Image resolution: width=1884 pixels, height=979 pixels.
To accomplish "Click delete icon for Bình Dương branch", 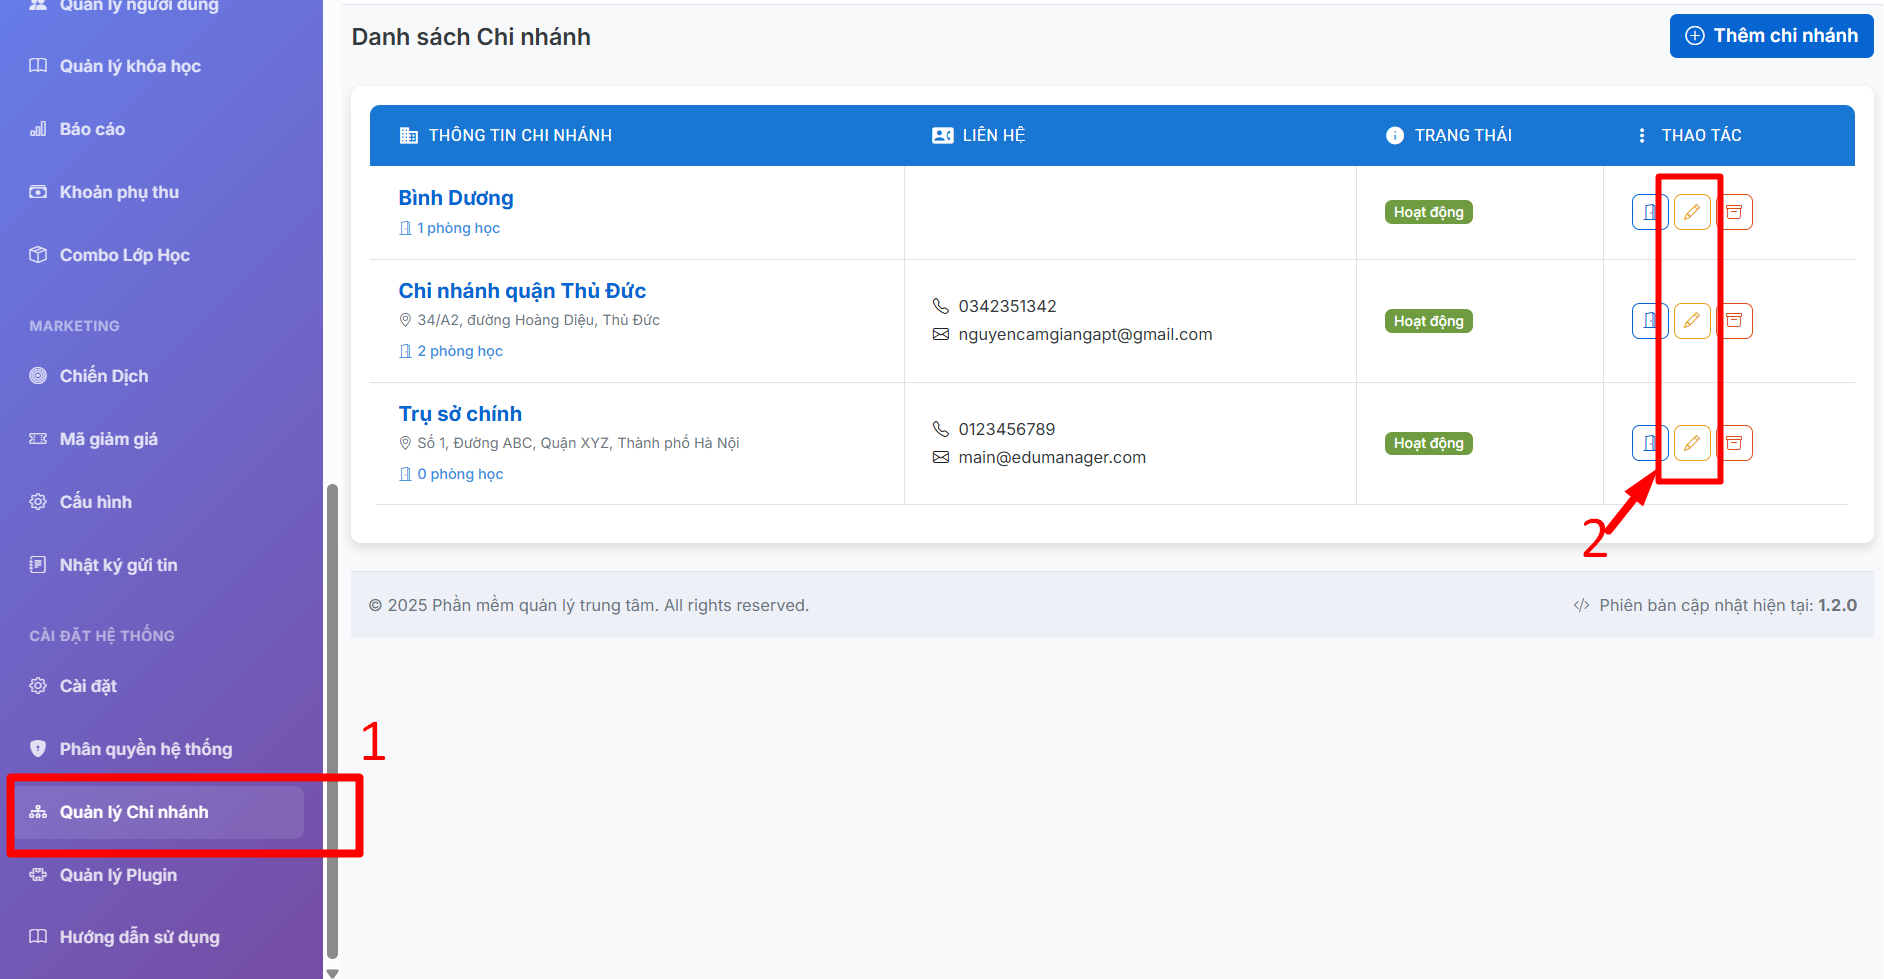I will click(1735, 212).
